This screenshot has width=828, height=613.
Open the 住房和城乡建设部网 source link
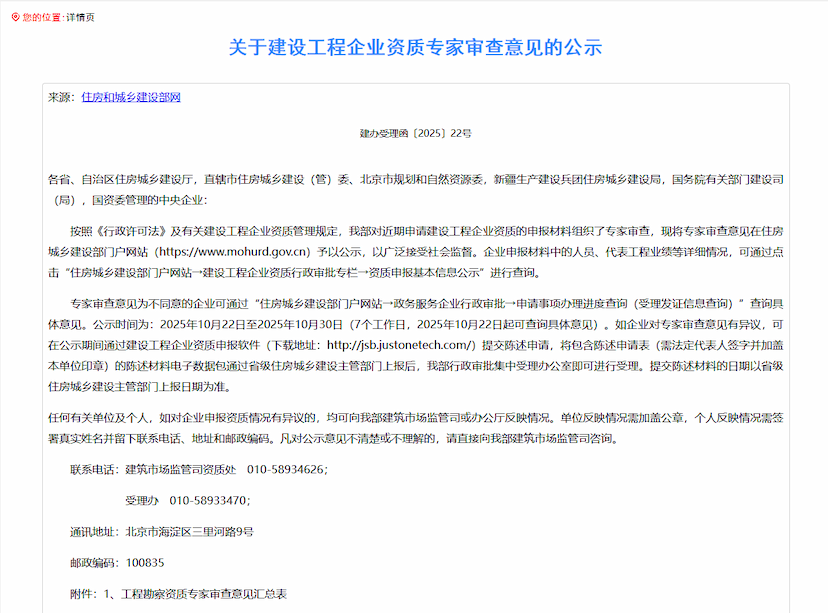click(x=130, y=97)
